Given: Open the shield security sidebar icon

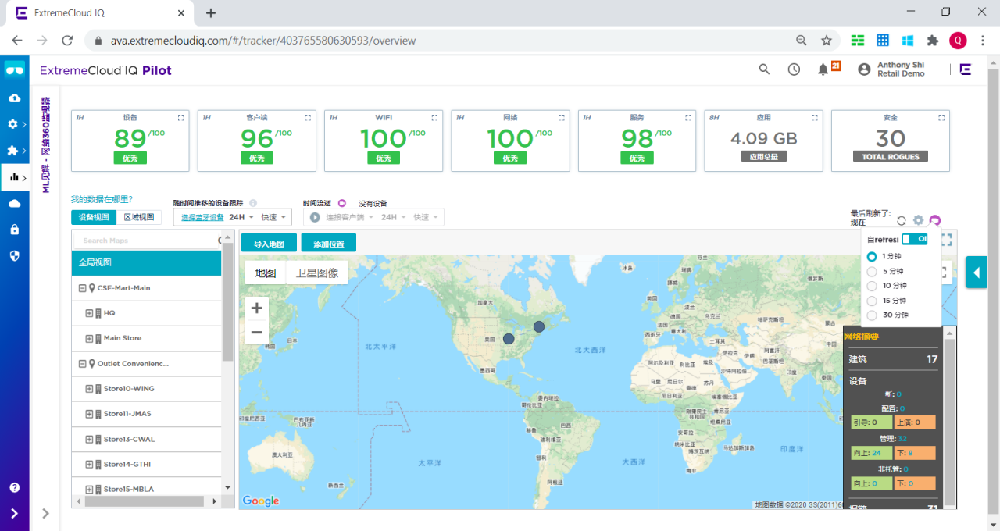Looking at the screenshot, I should pyautogui.click(x=14, y=256).
